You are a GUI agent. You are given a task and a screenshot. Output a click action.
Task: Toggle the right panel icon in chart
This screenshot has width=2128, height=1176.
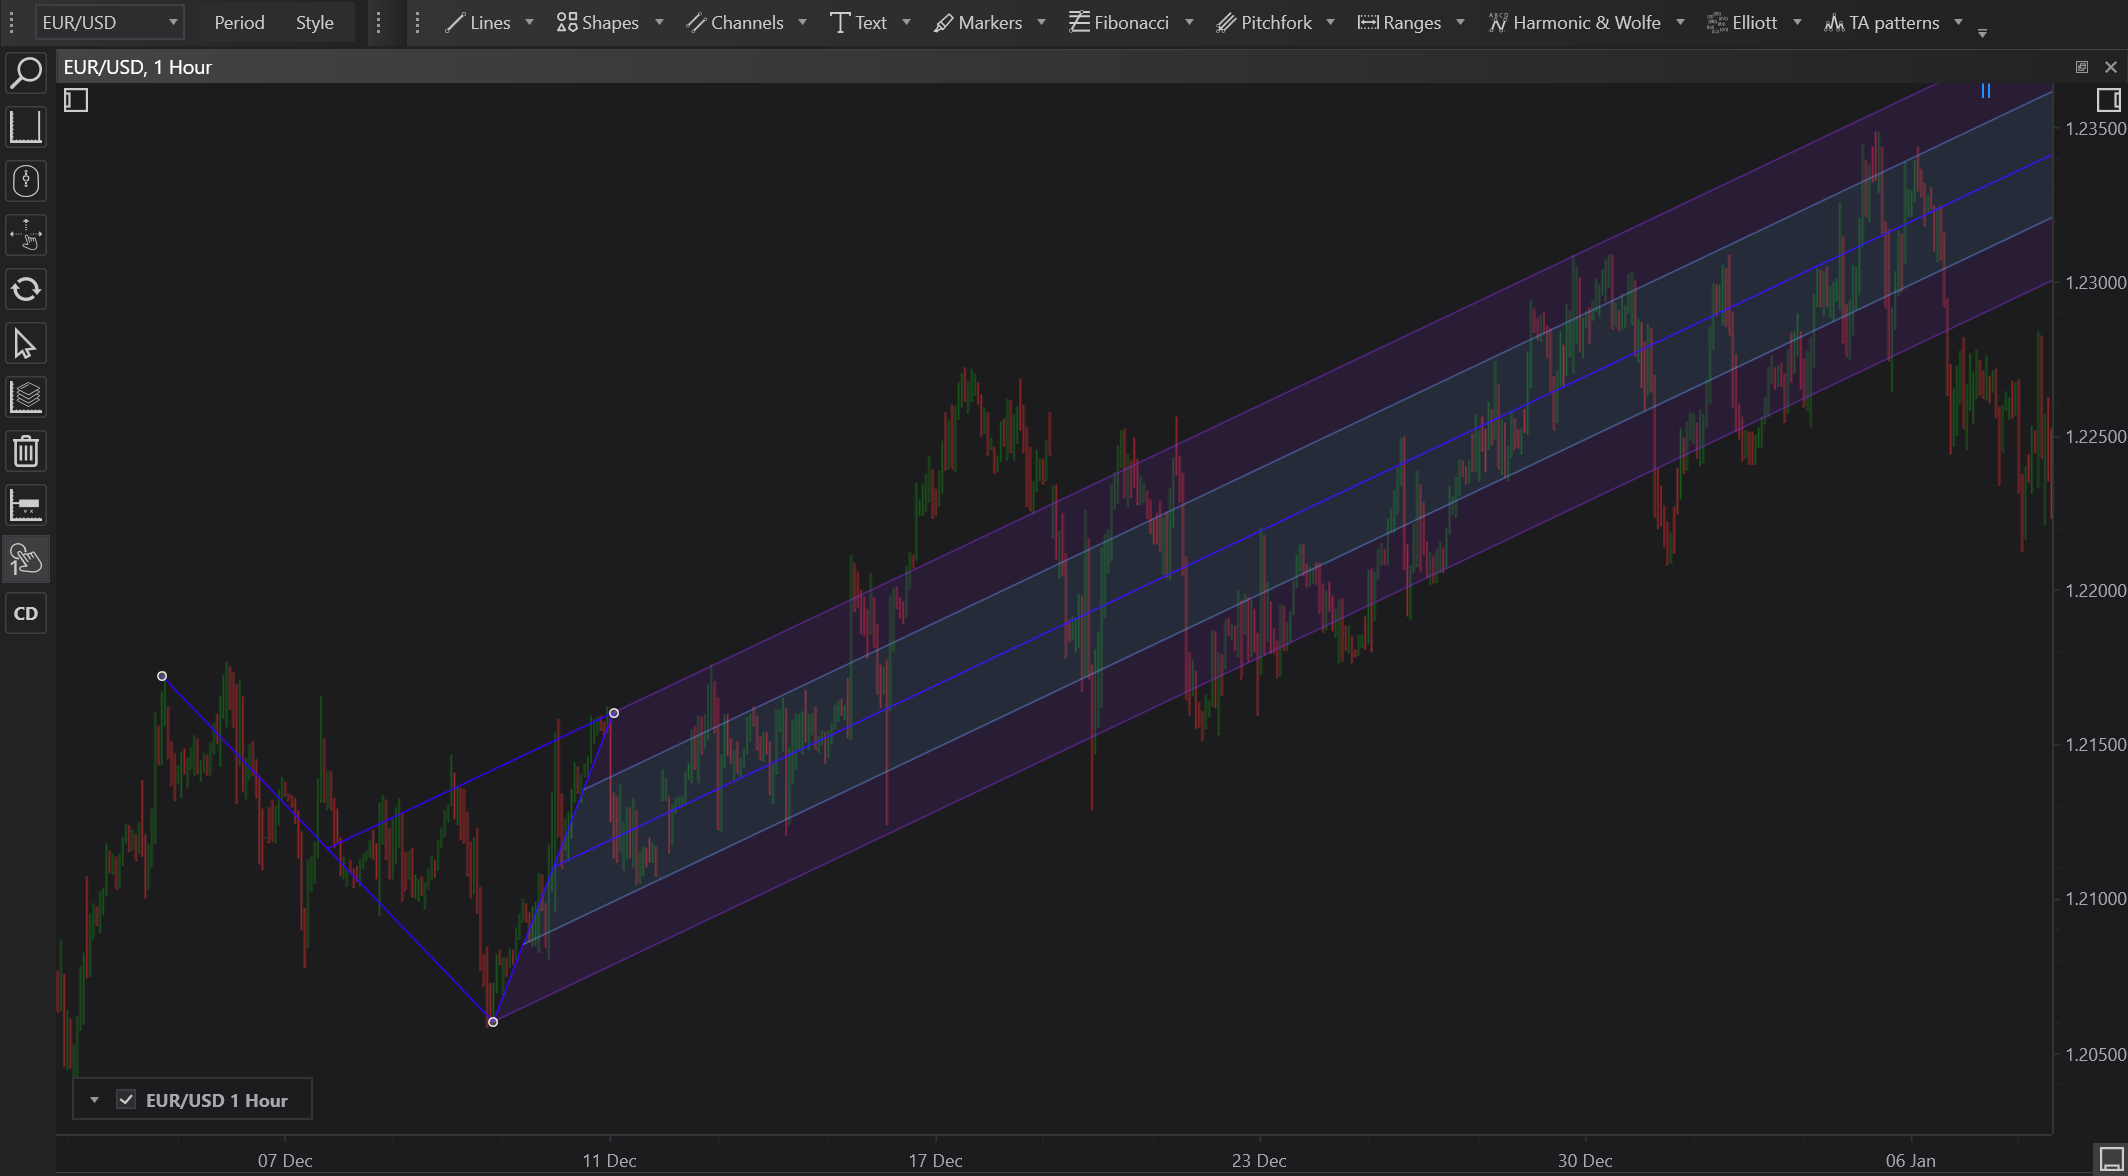[2108, 100]
